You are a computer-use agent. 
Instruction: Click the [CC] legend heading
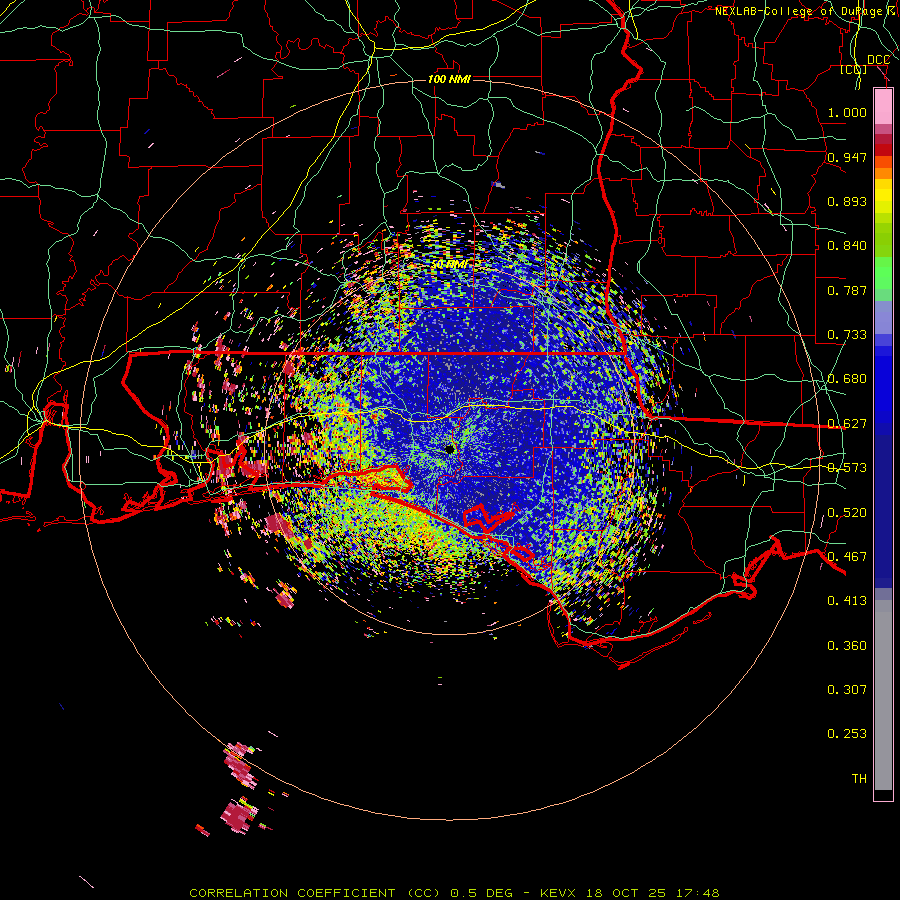854,69
